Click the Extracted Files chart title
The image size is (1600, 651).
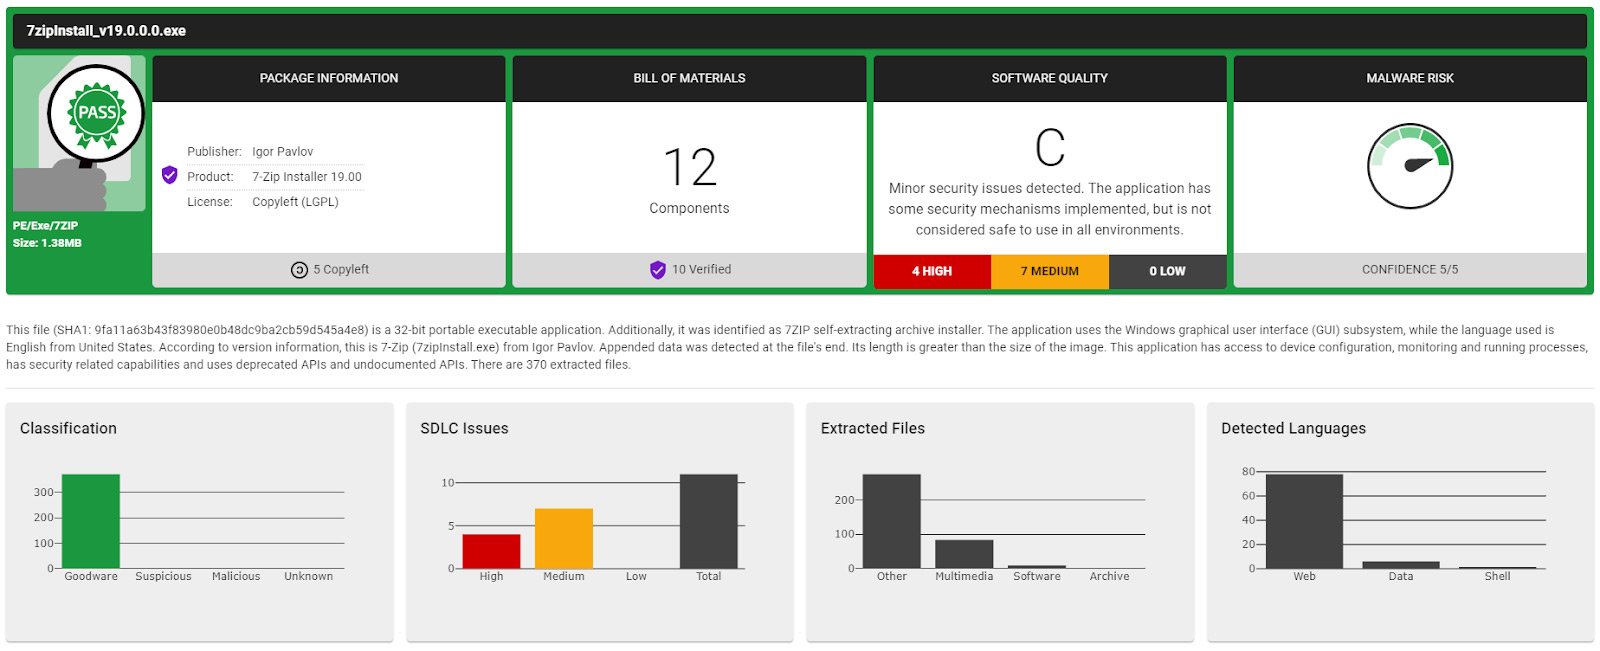pos(873,428)
